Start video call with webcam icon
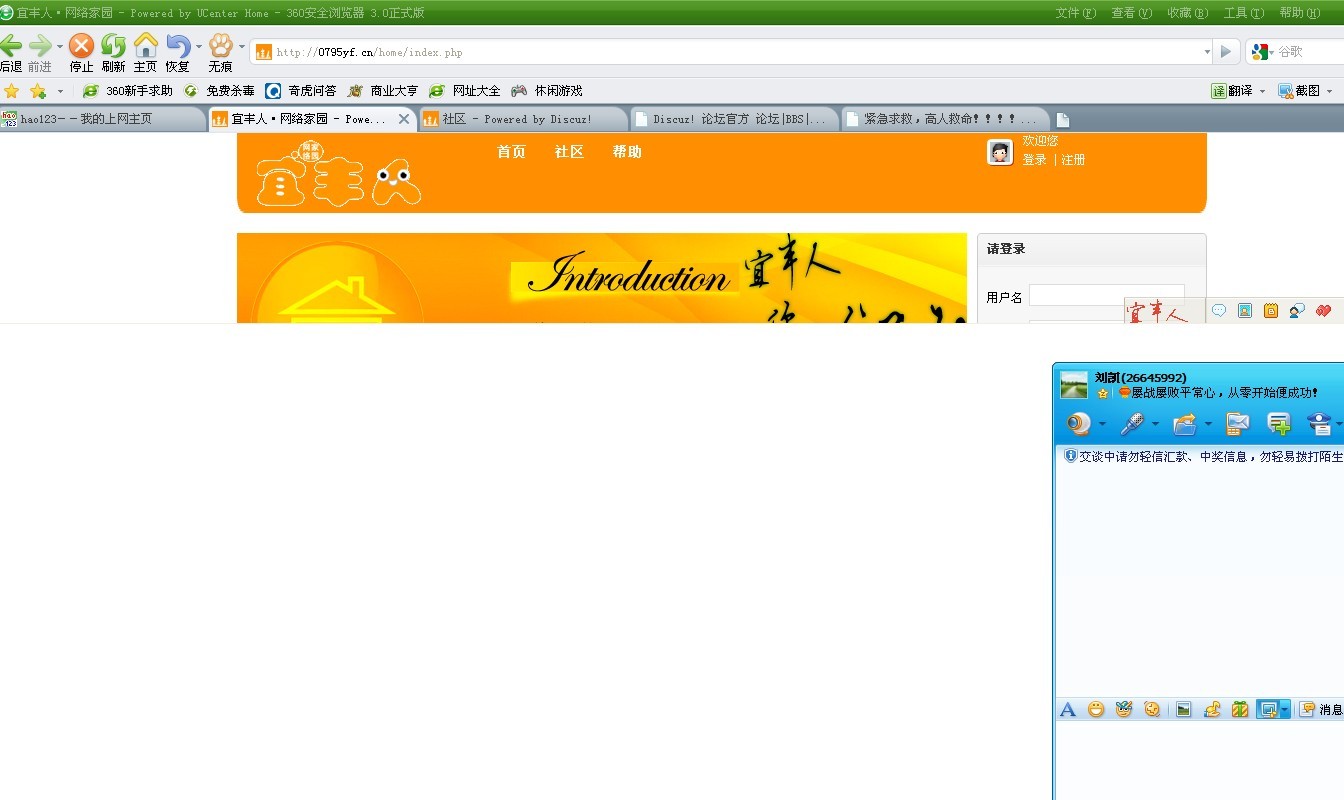The width and height of the screenshot is (1344, 800). click(1078, 424)
